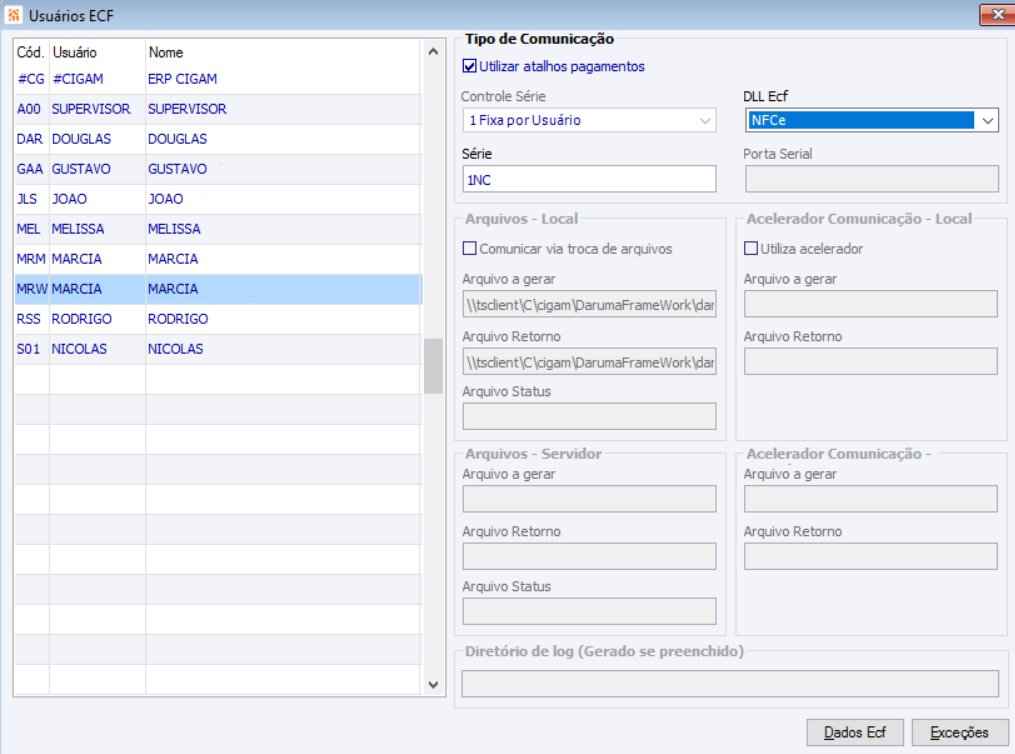This screenshot has width=1015, height=754.
Task: Expand the DLL Ecf combo box
Action: point(988,120)
